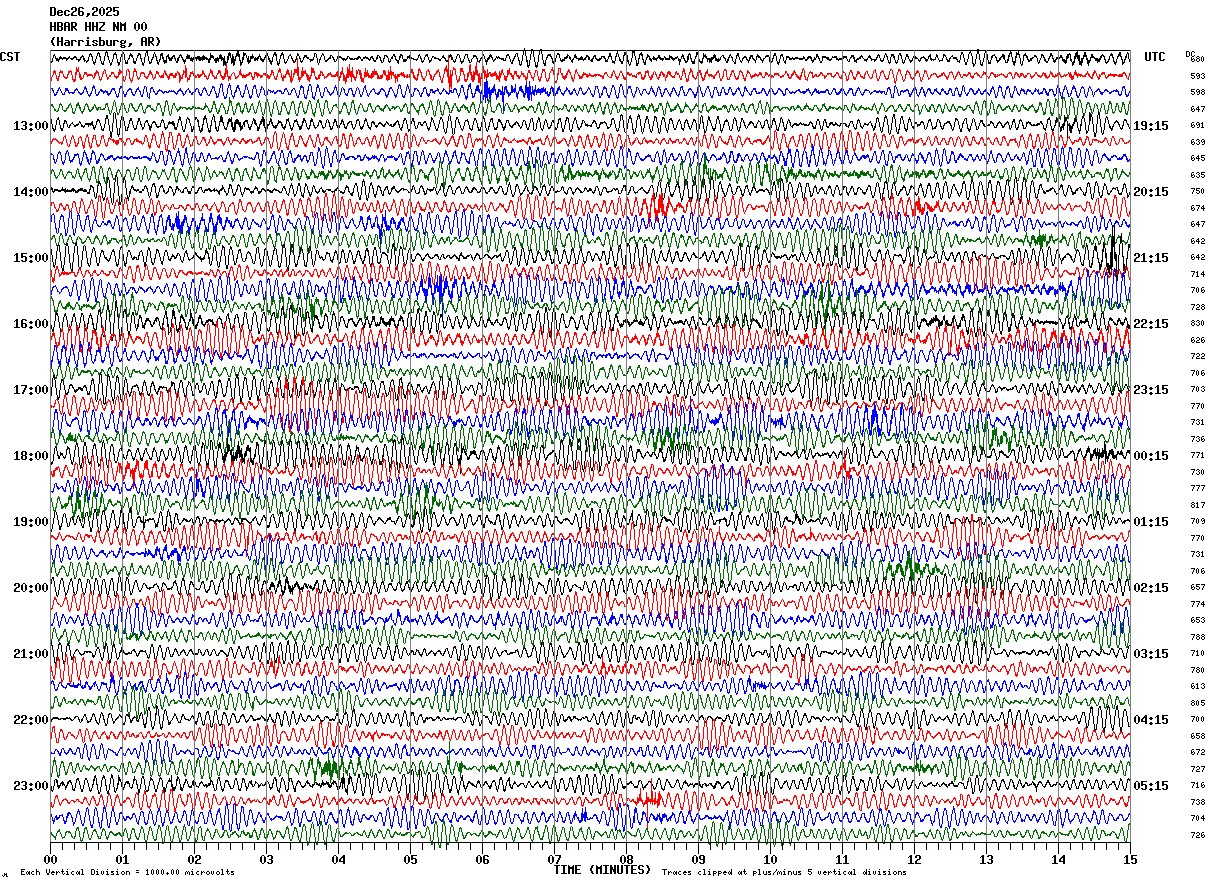1210x886 pixels.
Task: Click the "Traces clipped at plus/minus 5 vertical divisions" note
Action: click(784, 873)
